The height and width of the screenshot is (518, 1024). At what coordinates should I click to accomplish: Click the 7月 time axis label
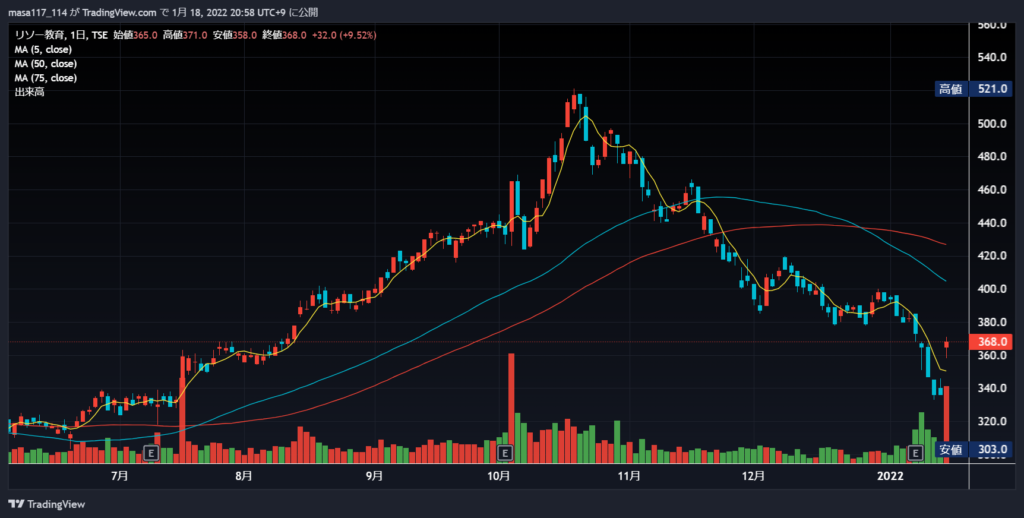(x=120, y=476)
